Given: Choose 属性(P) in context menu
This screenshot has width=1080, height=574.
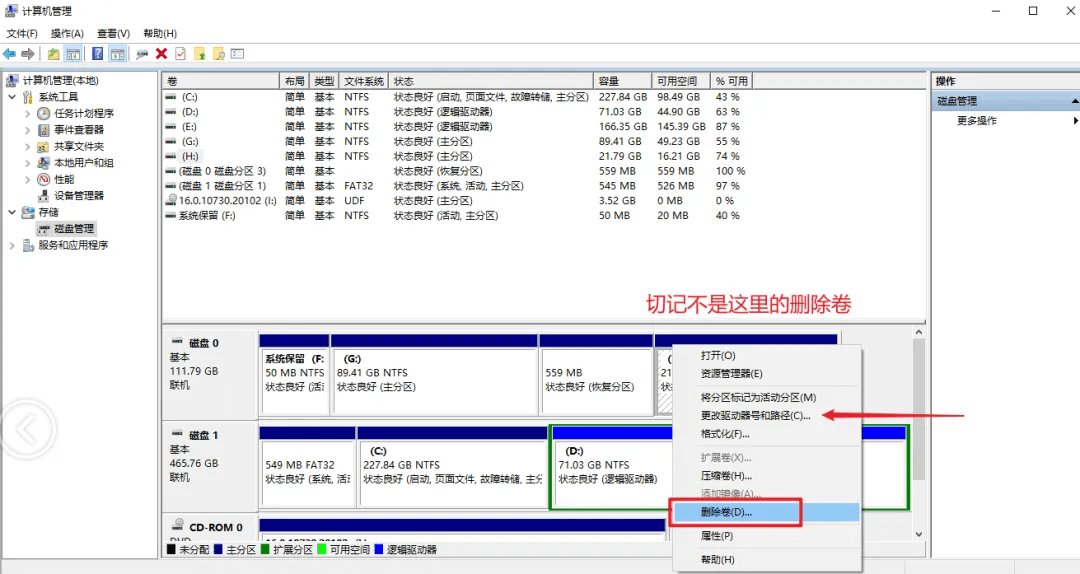Looking at the screenshot, I should pos(766,535).
